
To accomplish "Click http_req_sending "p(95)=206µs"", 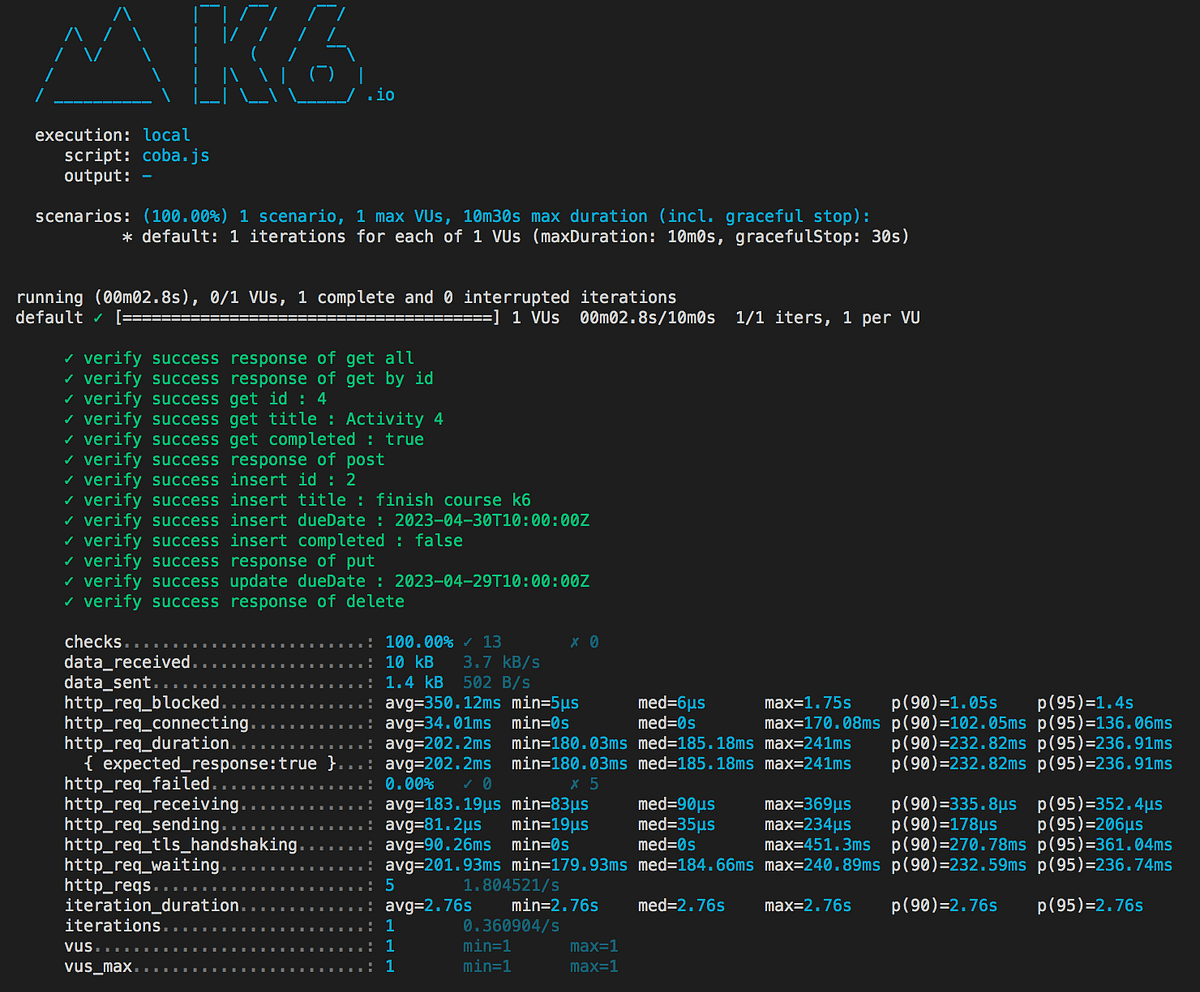I will click(1092, 825).
